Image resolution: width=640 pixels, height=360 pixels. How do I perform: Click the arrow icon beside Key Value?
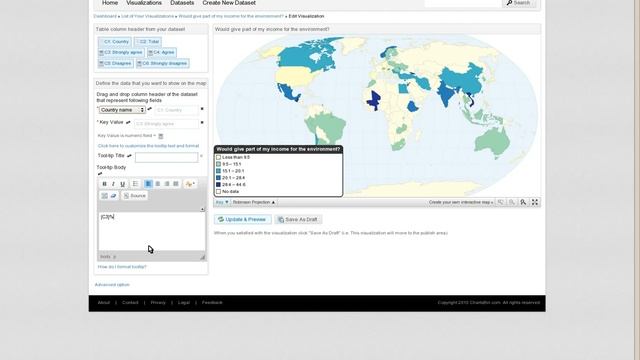point(128,122)
